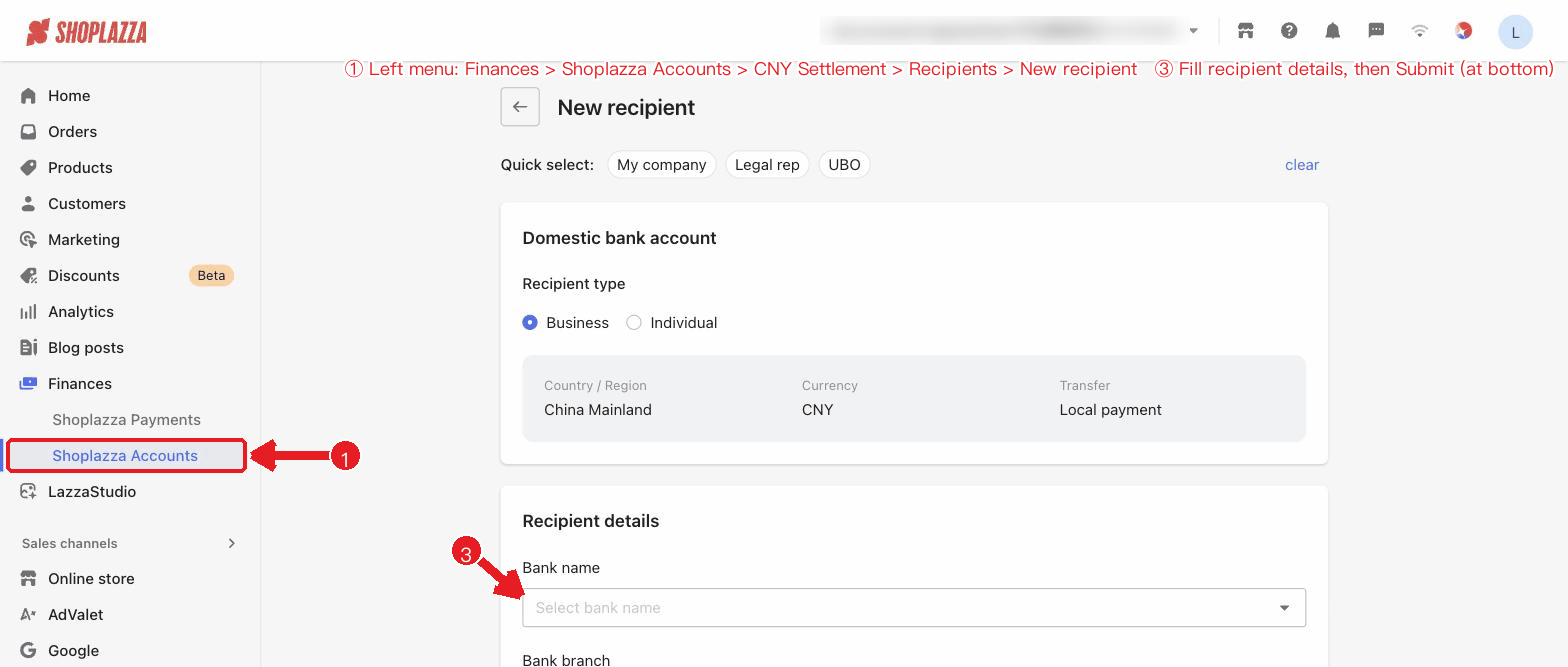
Task: Open Customers in the sidebar
Action: point(87,204)
